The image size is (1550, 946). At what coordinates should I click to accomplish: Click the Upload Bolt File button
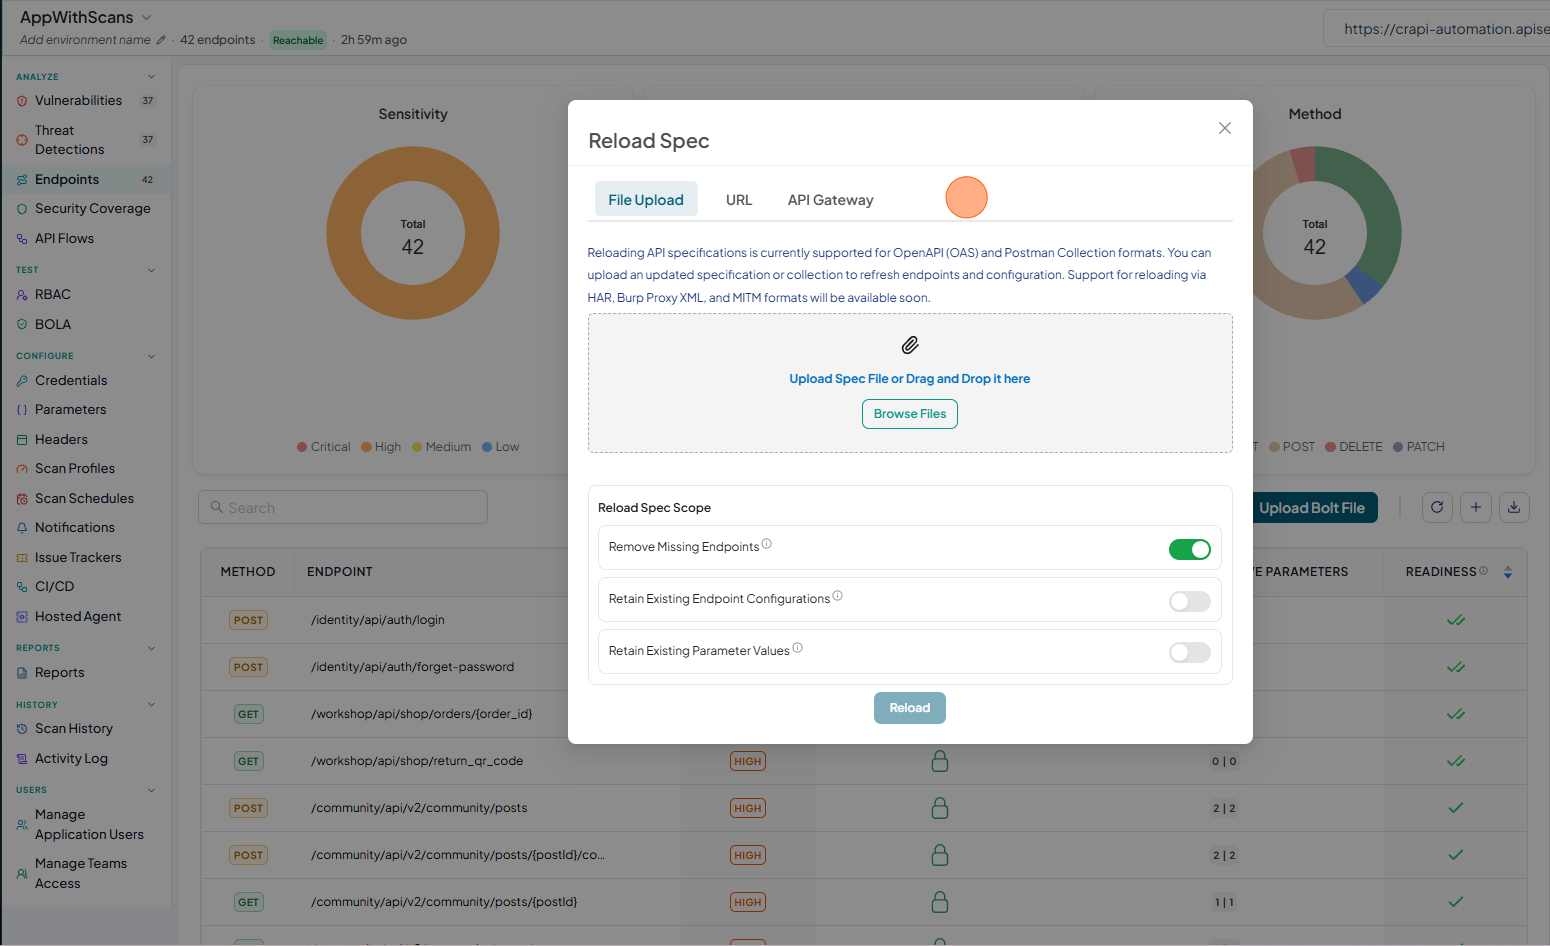point(1312,508)
